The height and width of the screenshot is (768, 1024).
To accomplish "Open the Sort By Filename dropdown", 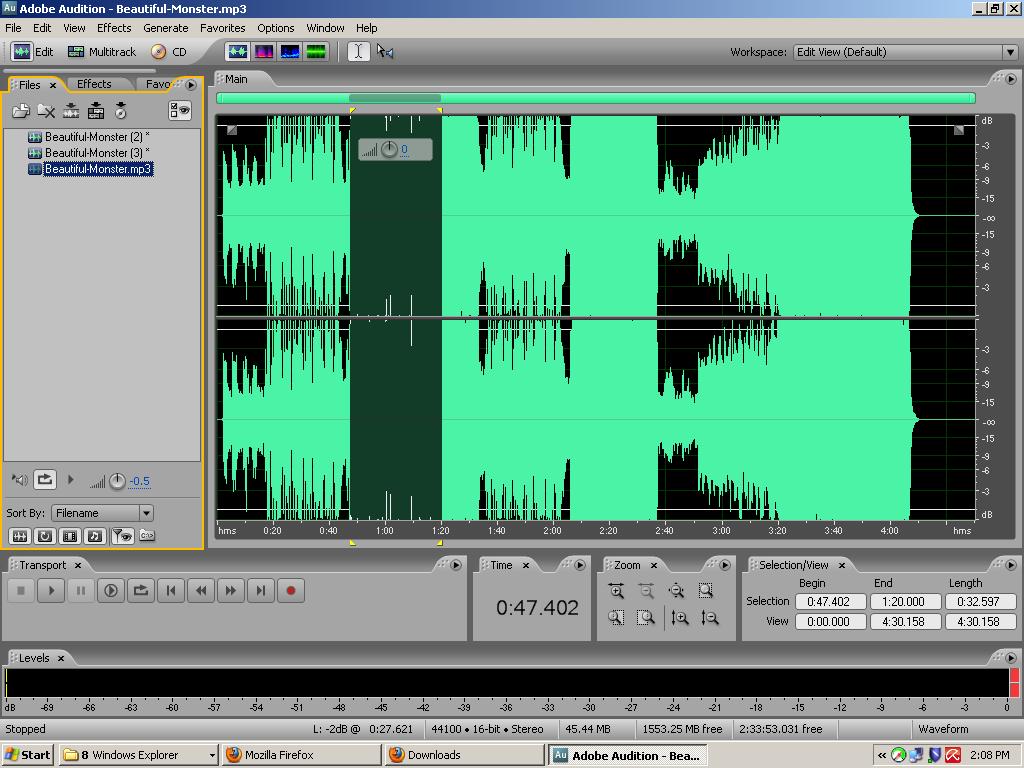I will (x=102, y=513).
